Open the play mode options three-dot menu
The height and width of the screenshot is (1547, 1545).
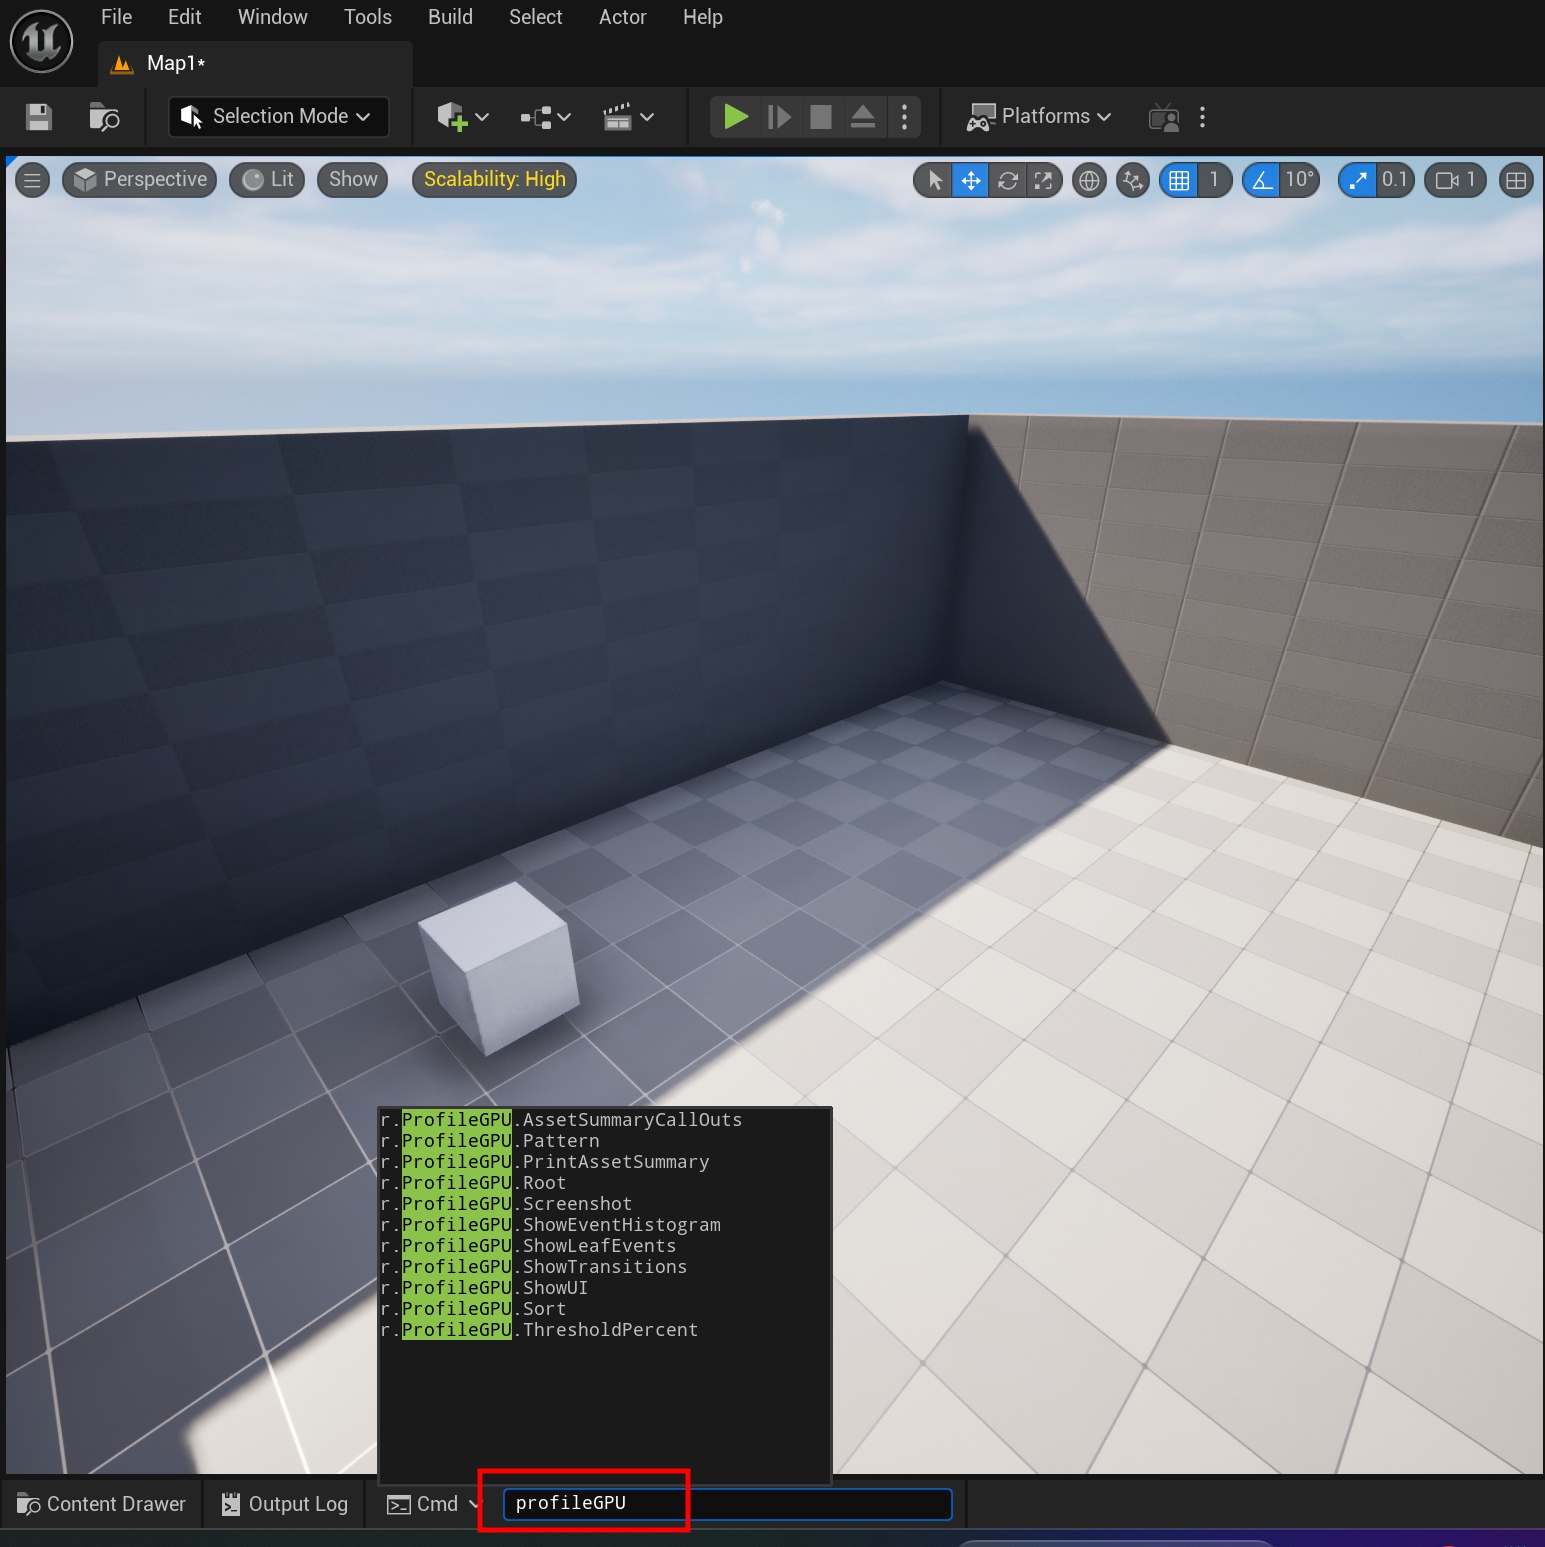click(x=904, y=117)
